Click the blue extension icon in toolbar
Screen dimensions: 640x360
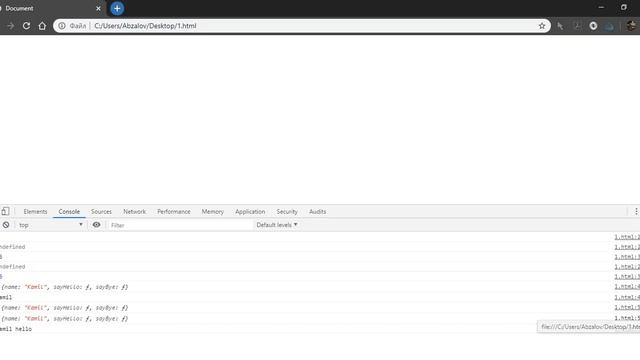tap(609, 26)
